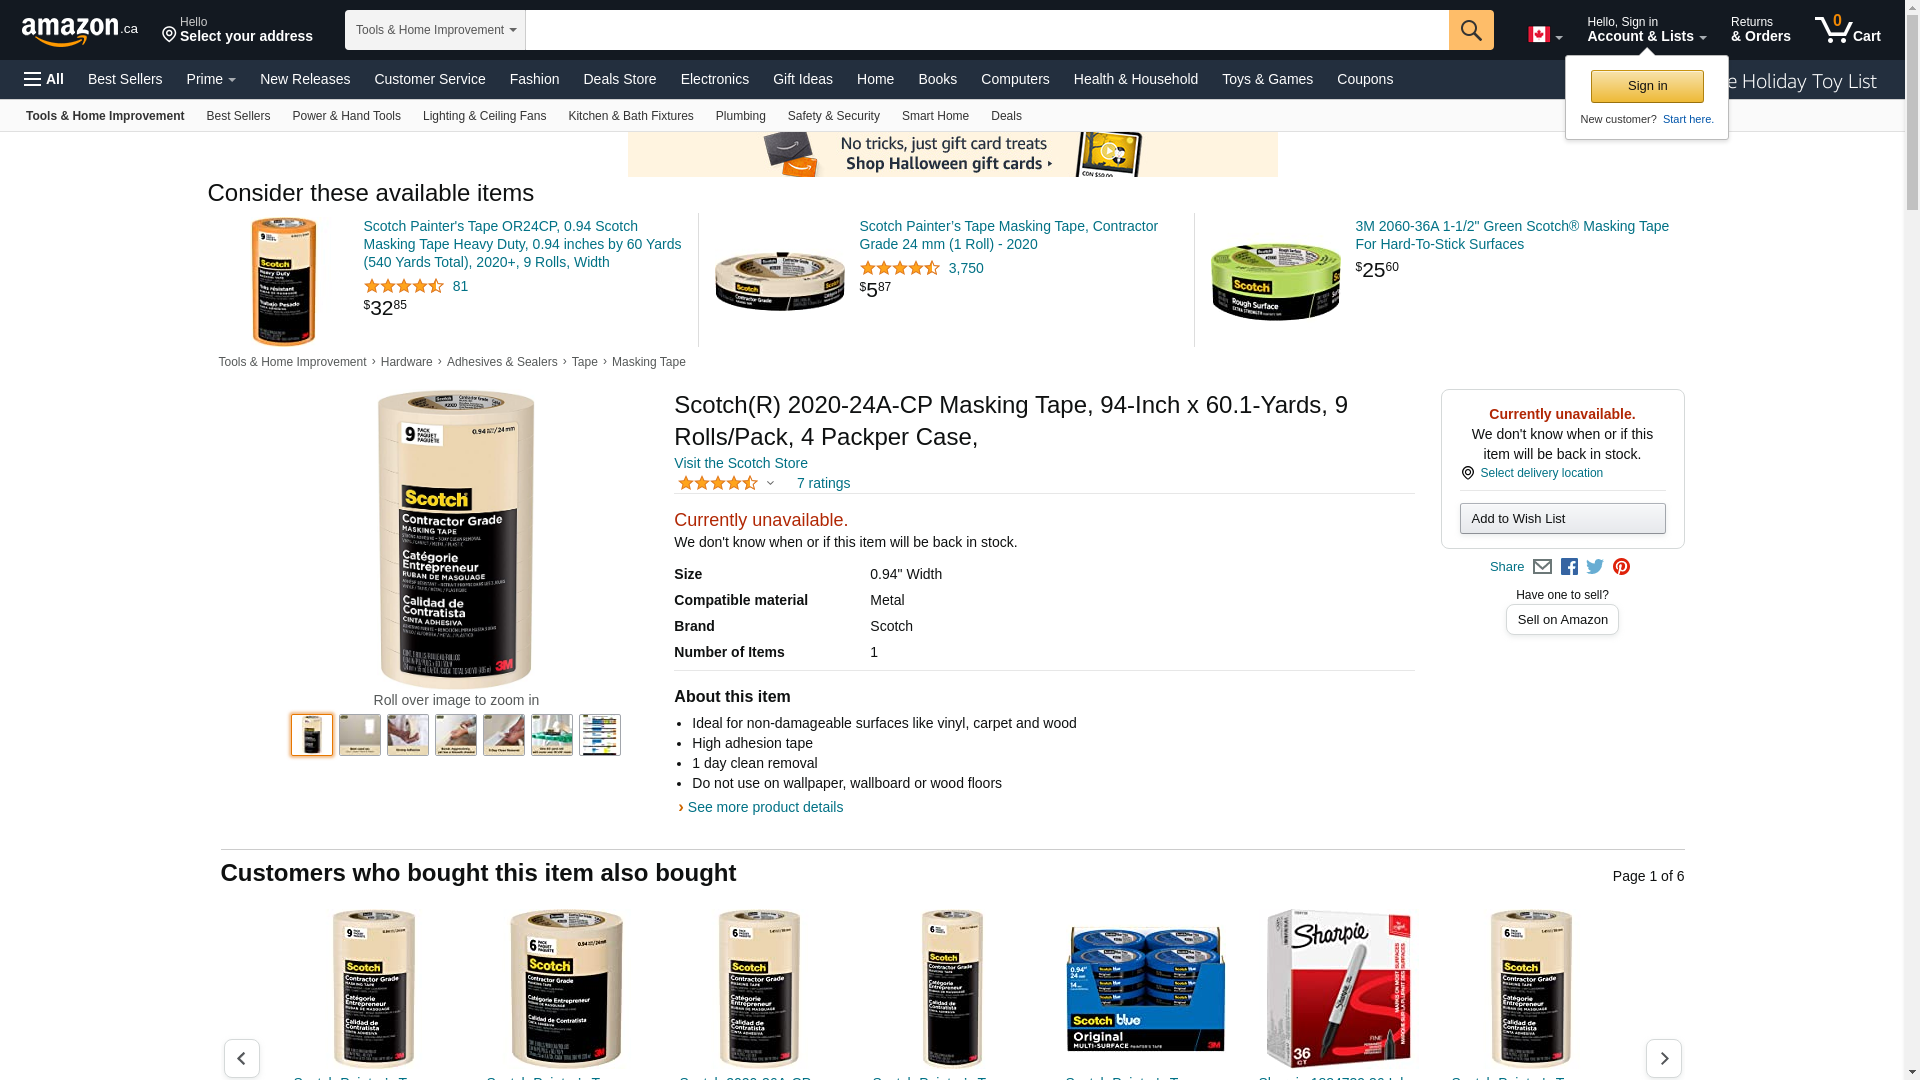
Task: Visit the Scotch Store link
Action: click(x=741, y=463)
